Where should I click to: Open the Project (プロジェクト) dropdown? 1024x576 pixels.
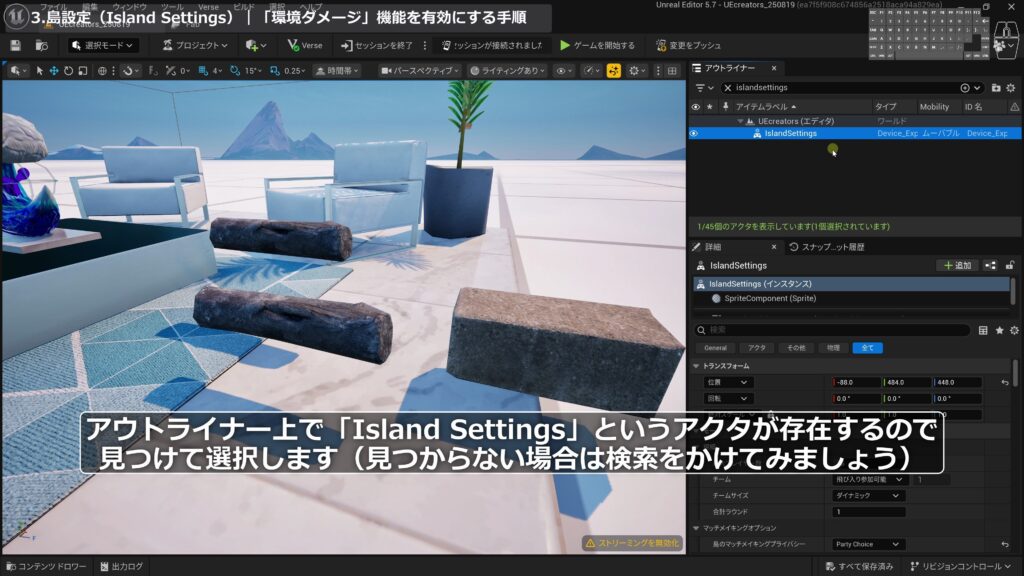(195, 45)
